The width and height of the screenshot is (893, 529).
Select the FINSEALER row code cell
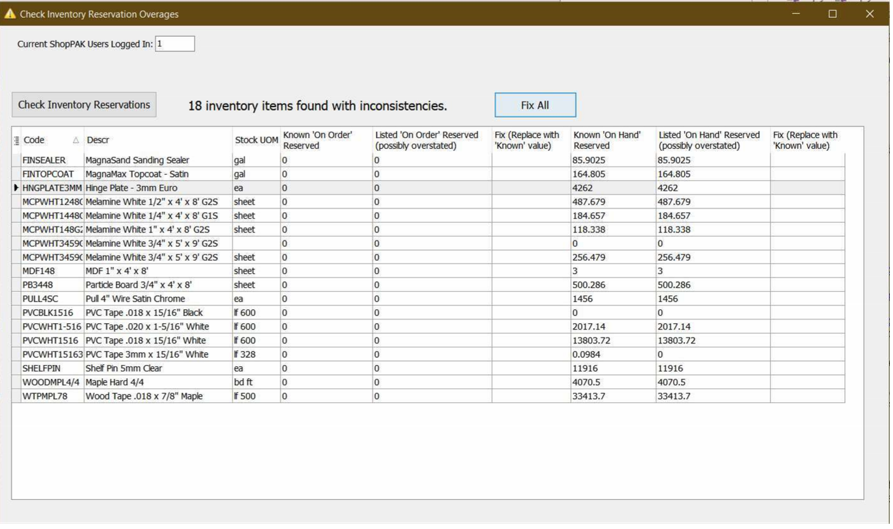pos(50,160)
